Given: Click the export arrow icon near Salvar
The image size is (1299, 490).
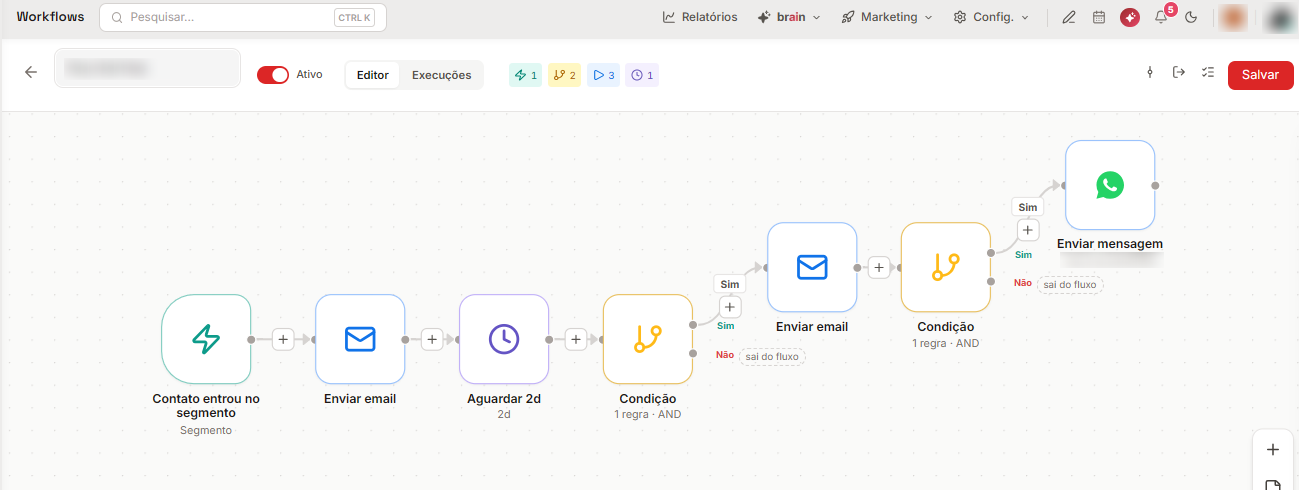Looking at the screenshot, I should coord(1179,73).
